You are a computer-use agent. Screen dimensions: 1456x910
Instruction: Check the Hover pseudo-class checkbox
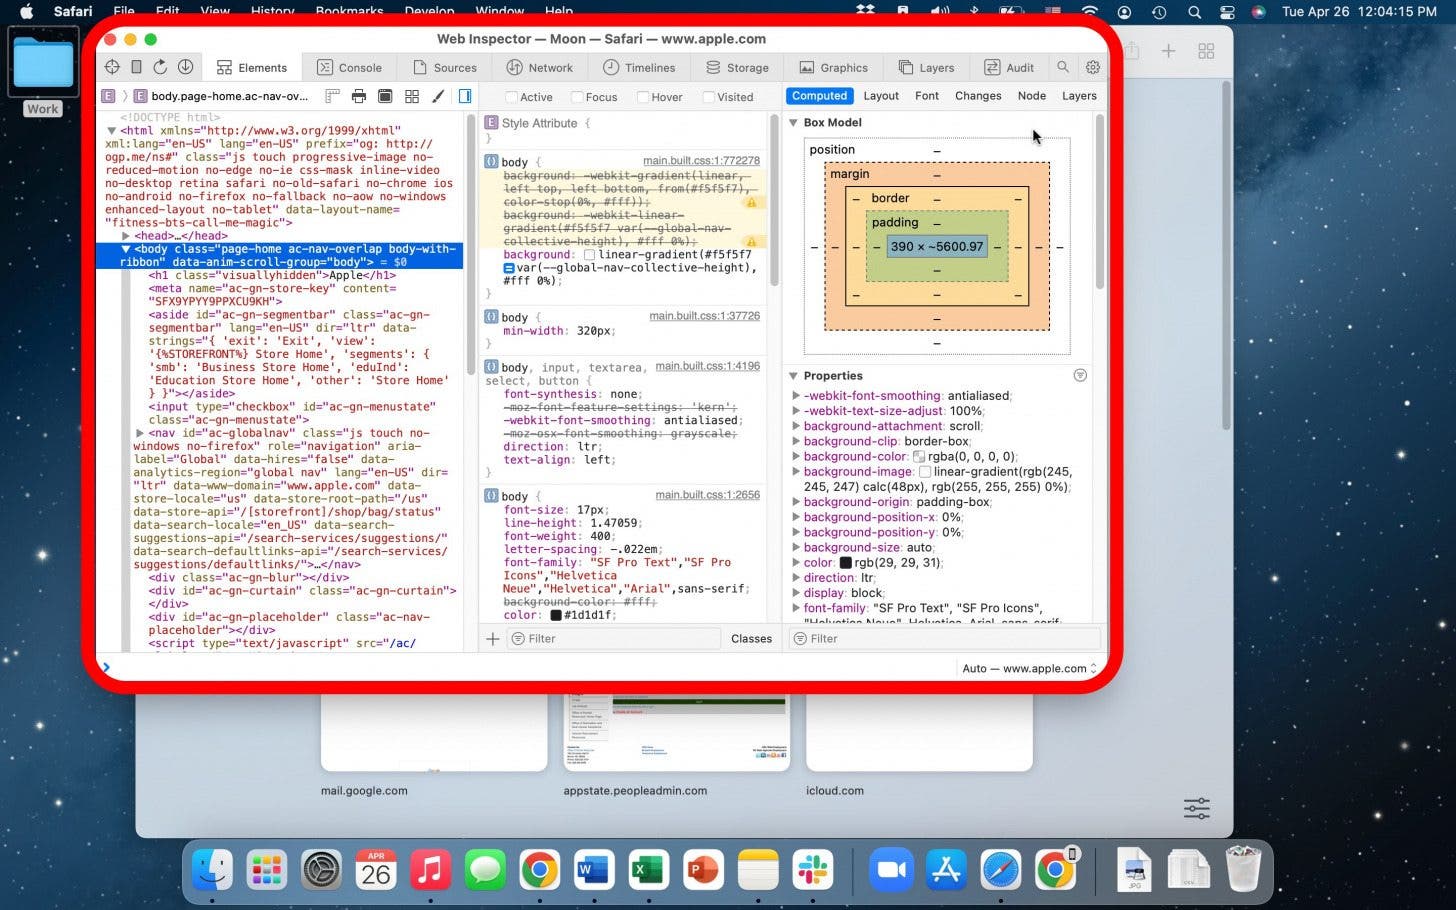click(x=642, y=97)
